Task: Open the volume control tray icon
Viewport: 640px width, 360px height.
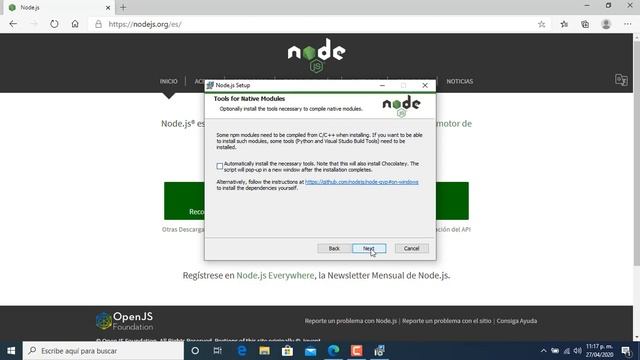Action: pyautogui.click(x=578, y=351)
